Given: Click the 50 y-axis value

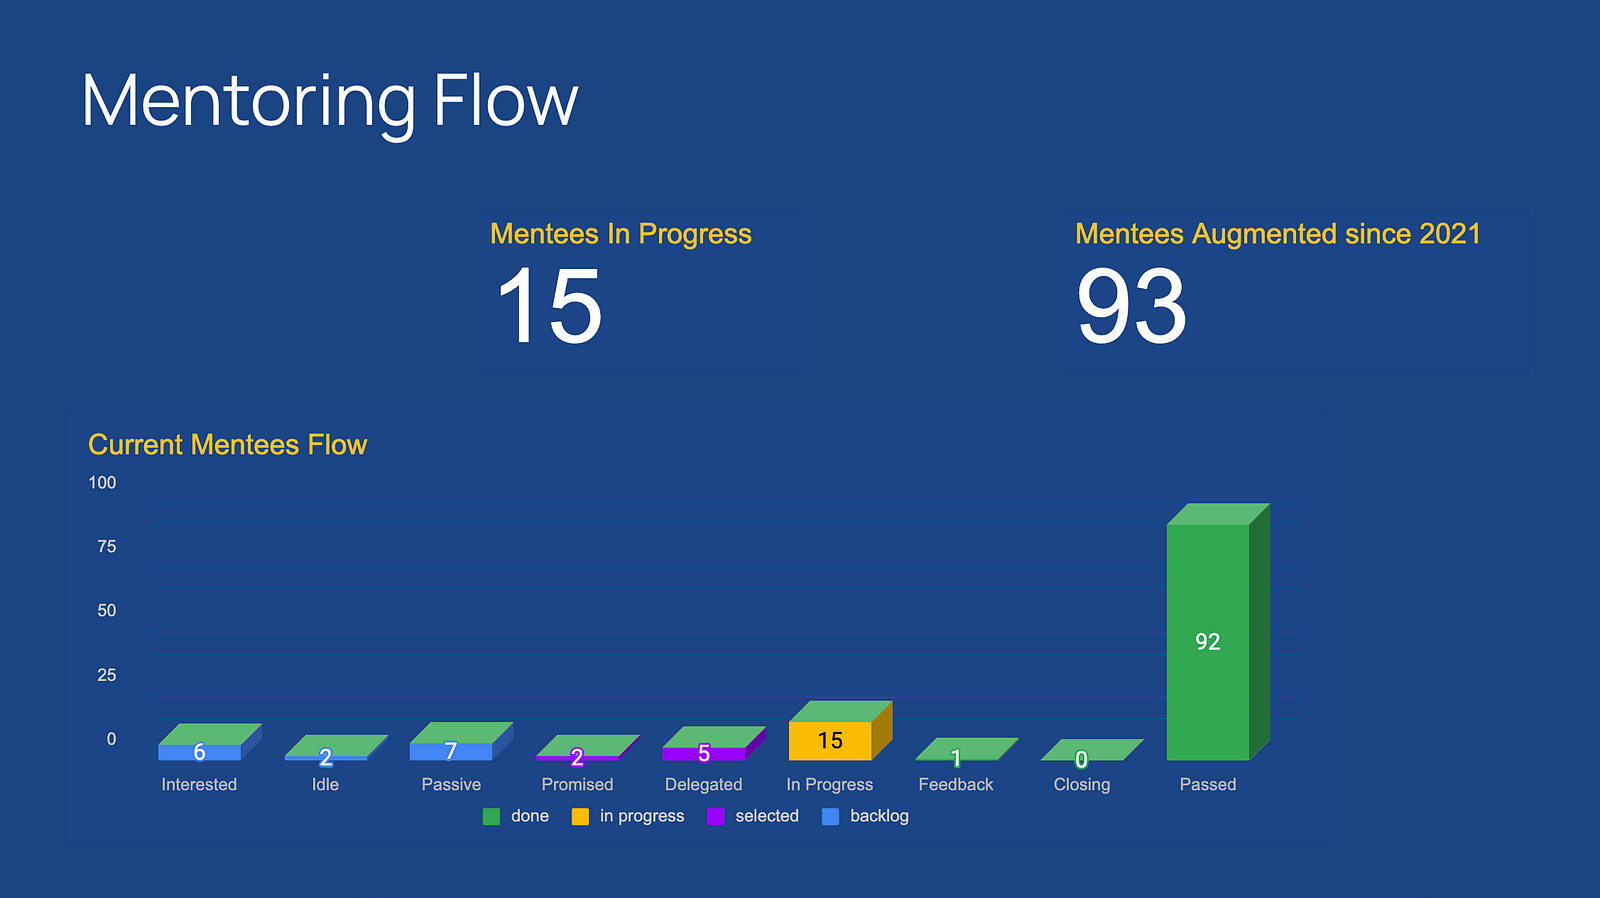Looking at the screenshot, I should 107,611.
